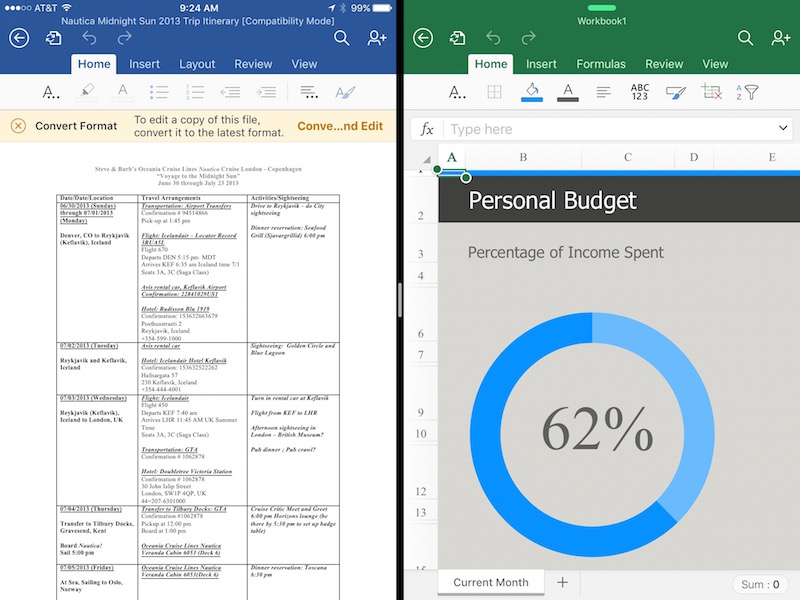This screenshot has width=800, height=600.
Task: Tap the 62% donut chart
Action: (x=592, y=434)
